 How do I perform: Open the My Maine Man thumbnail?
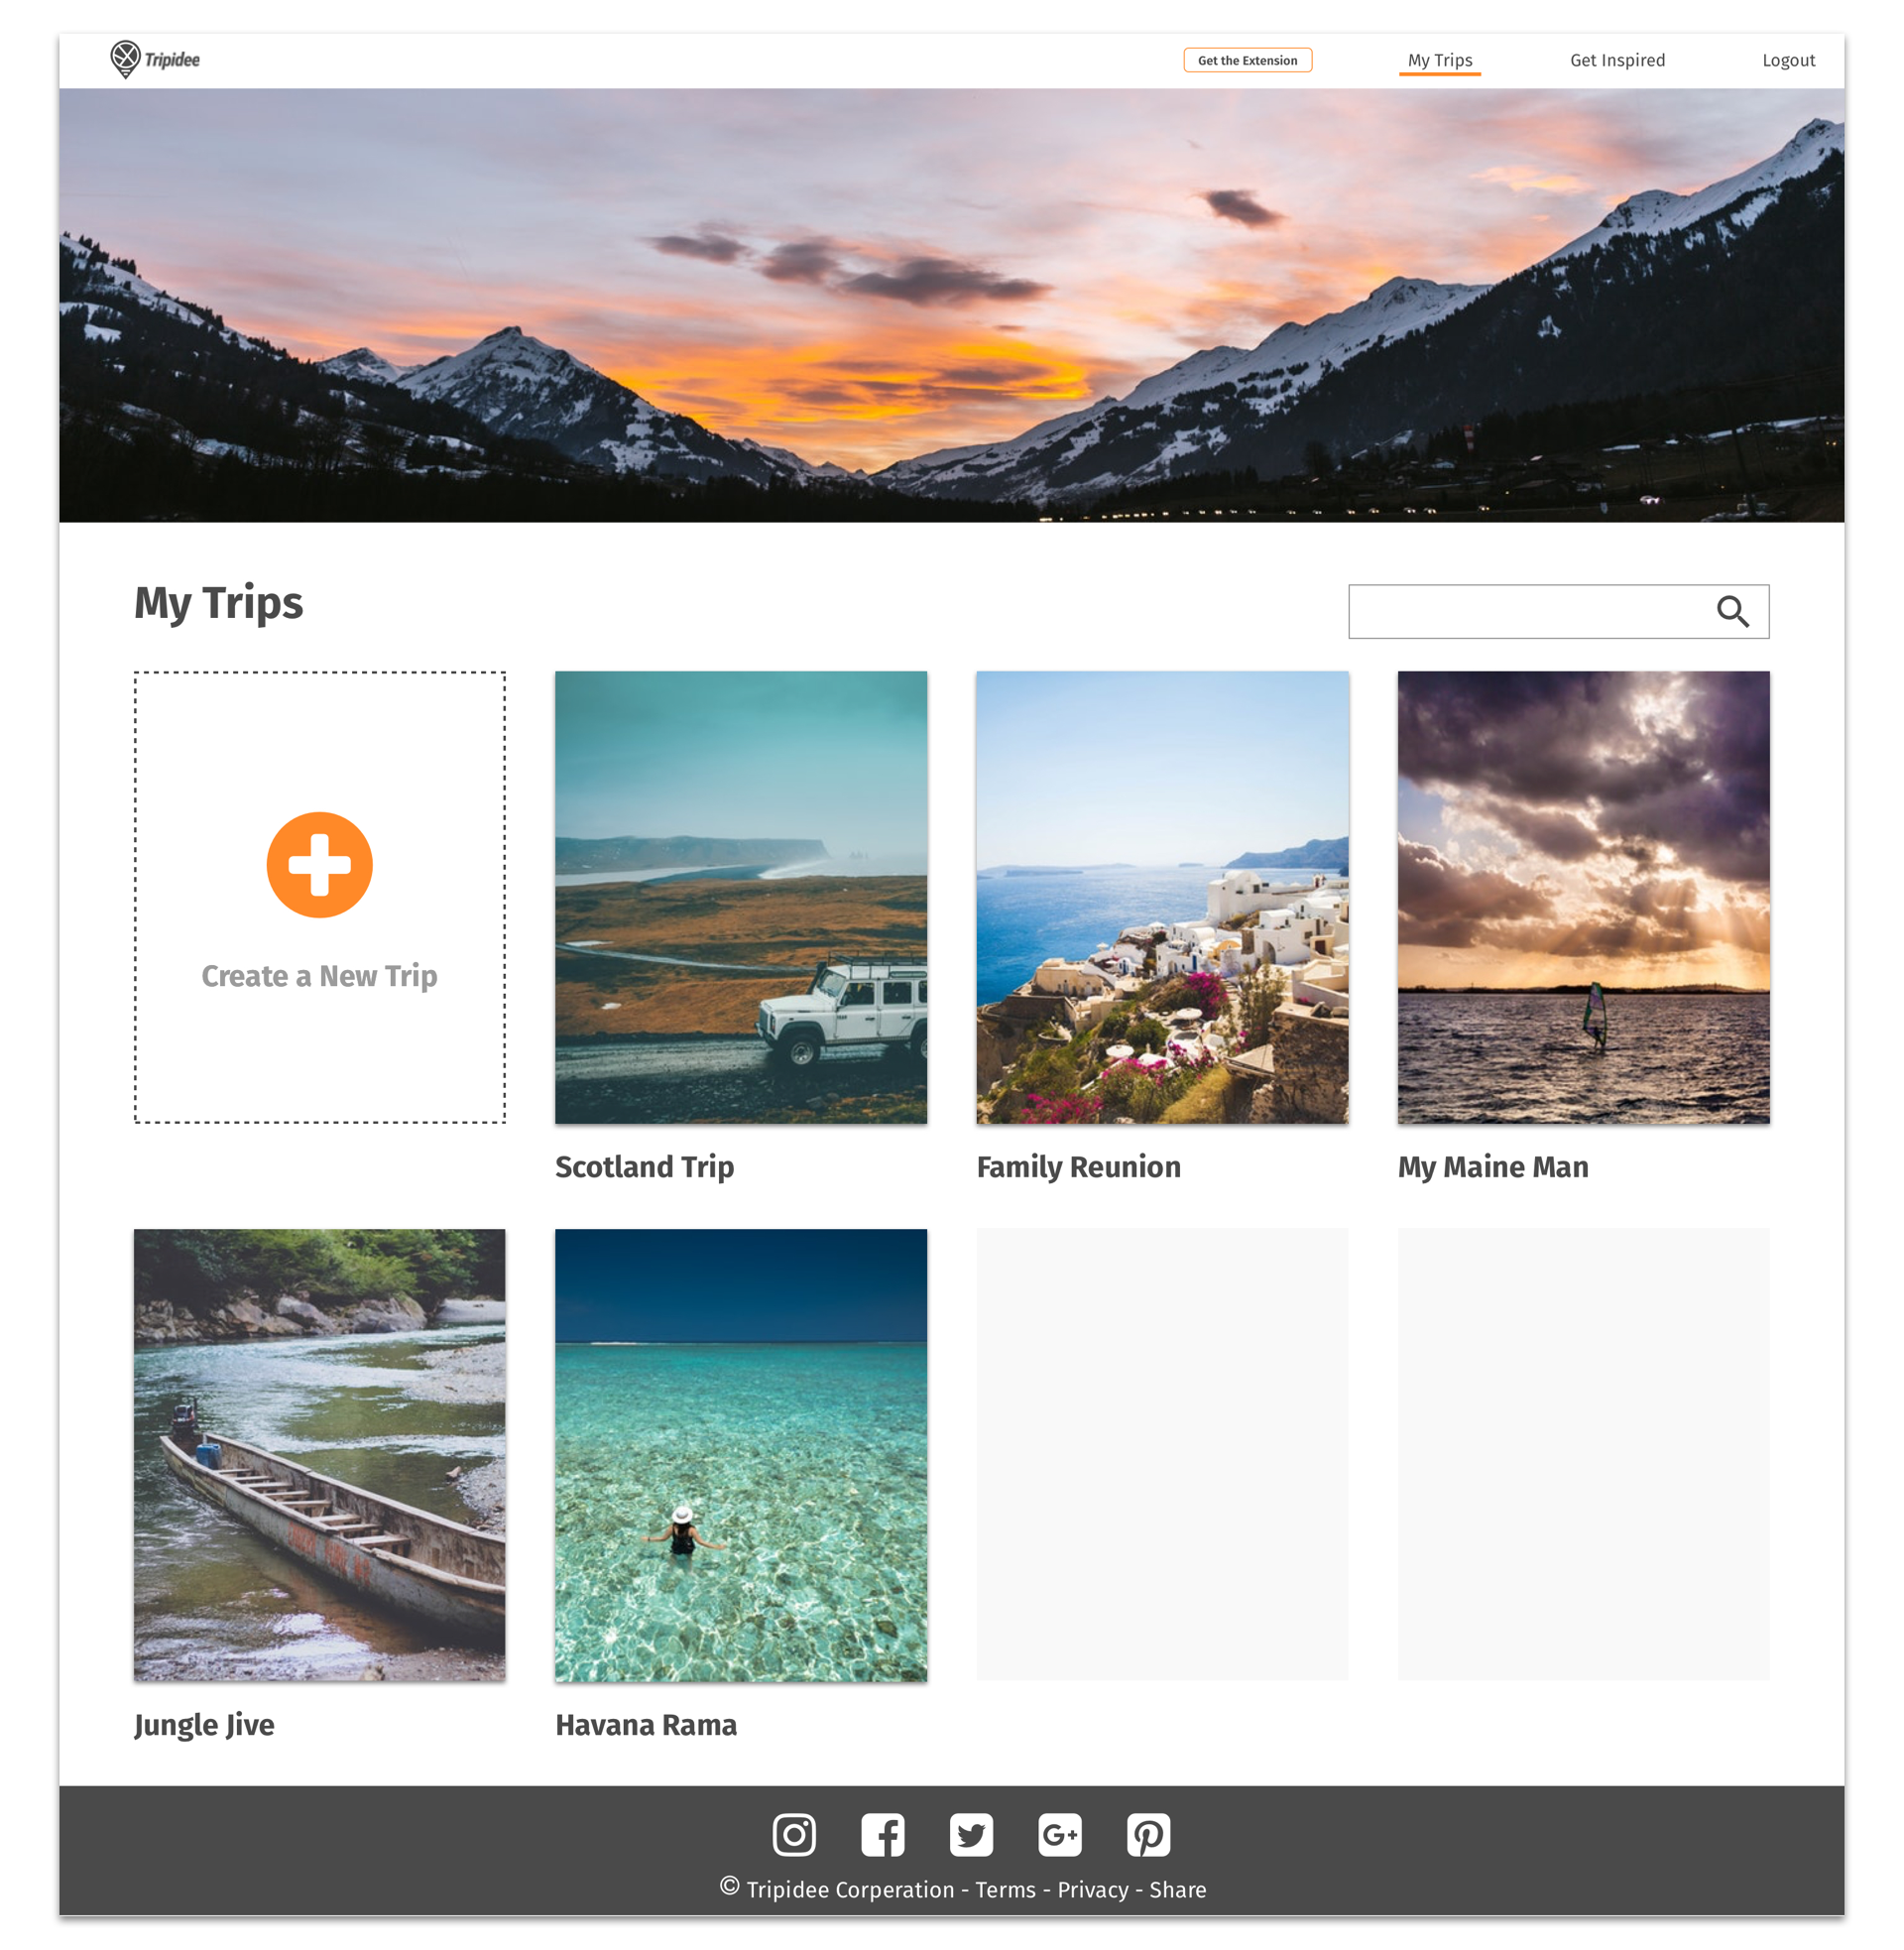1583,897
